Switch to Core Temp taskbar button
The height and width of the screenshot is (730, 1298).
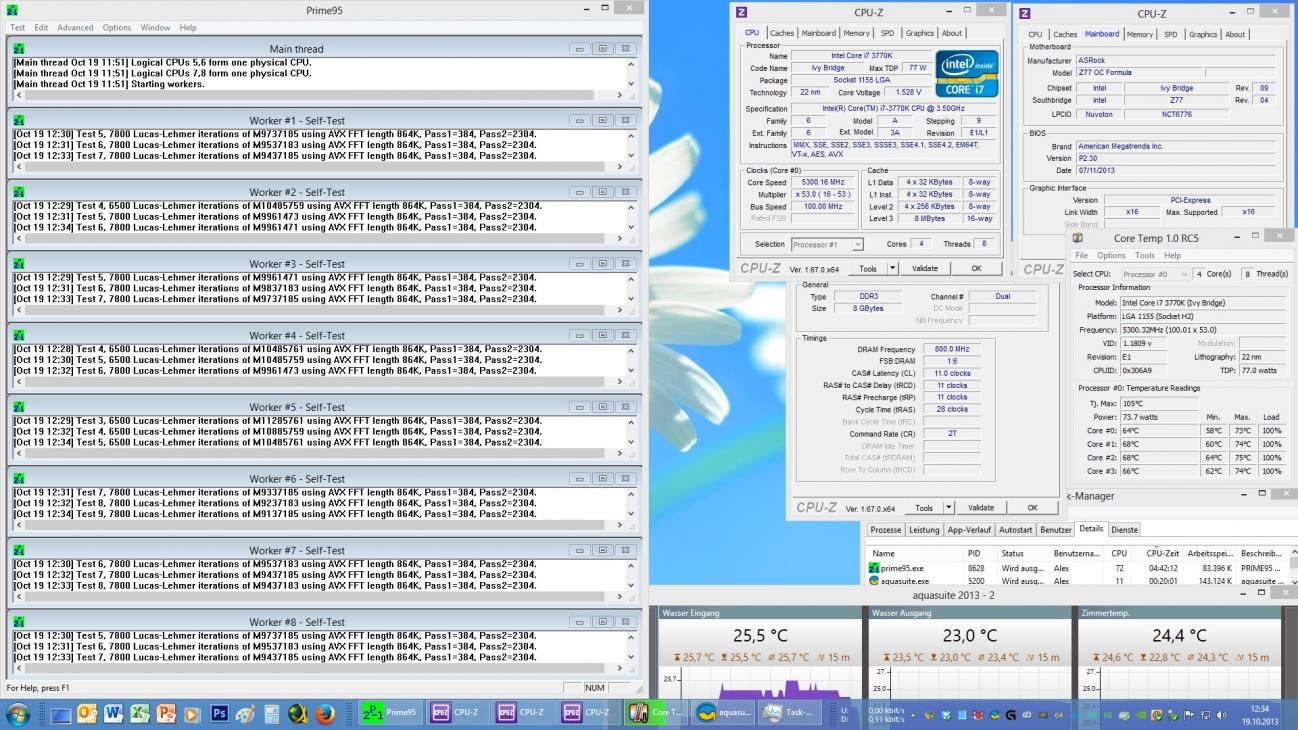[656, 713]
